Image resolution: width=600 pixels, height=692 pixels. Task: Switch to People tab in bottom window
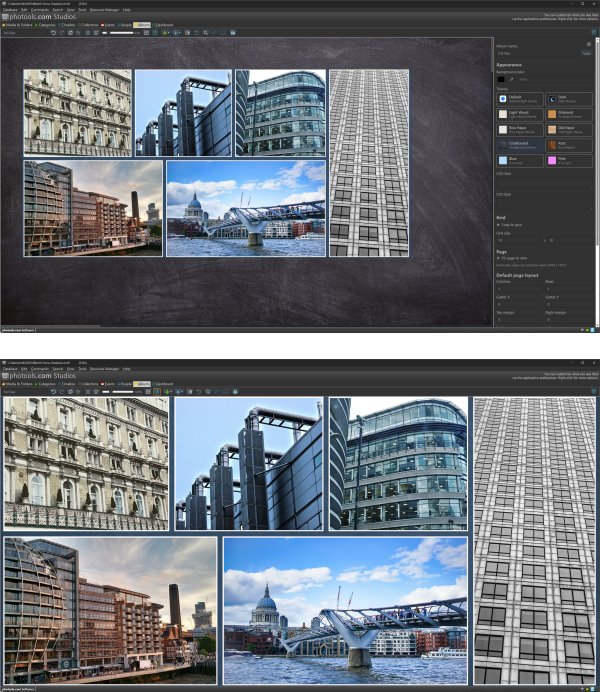point(125,384)
